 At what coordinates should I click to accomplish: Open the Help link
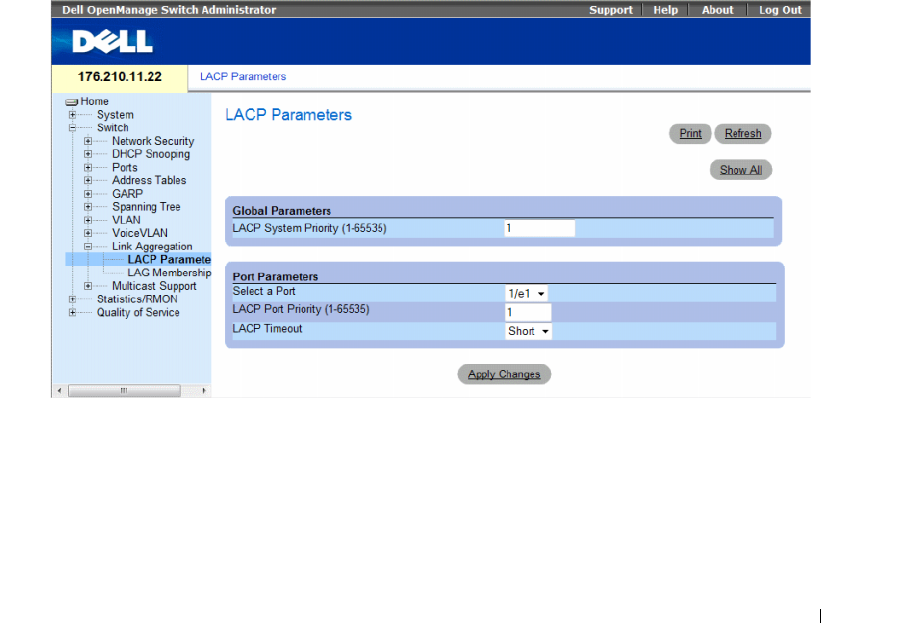[665, 10]
